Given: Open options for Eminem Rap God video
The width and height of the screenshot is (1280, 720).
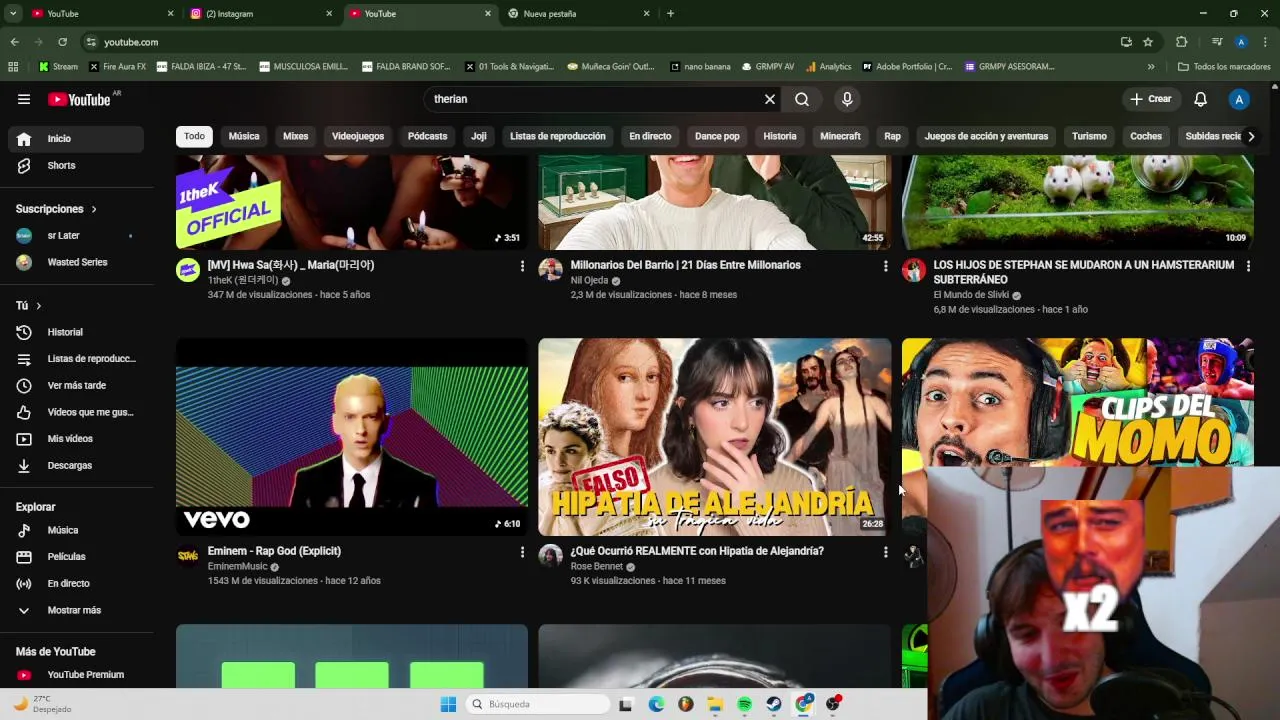Looking at the screenshot, I should tap(522, 552).
